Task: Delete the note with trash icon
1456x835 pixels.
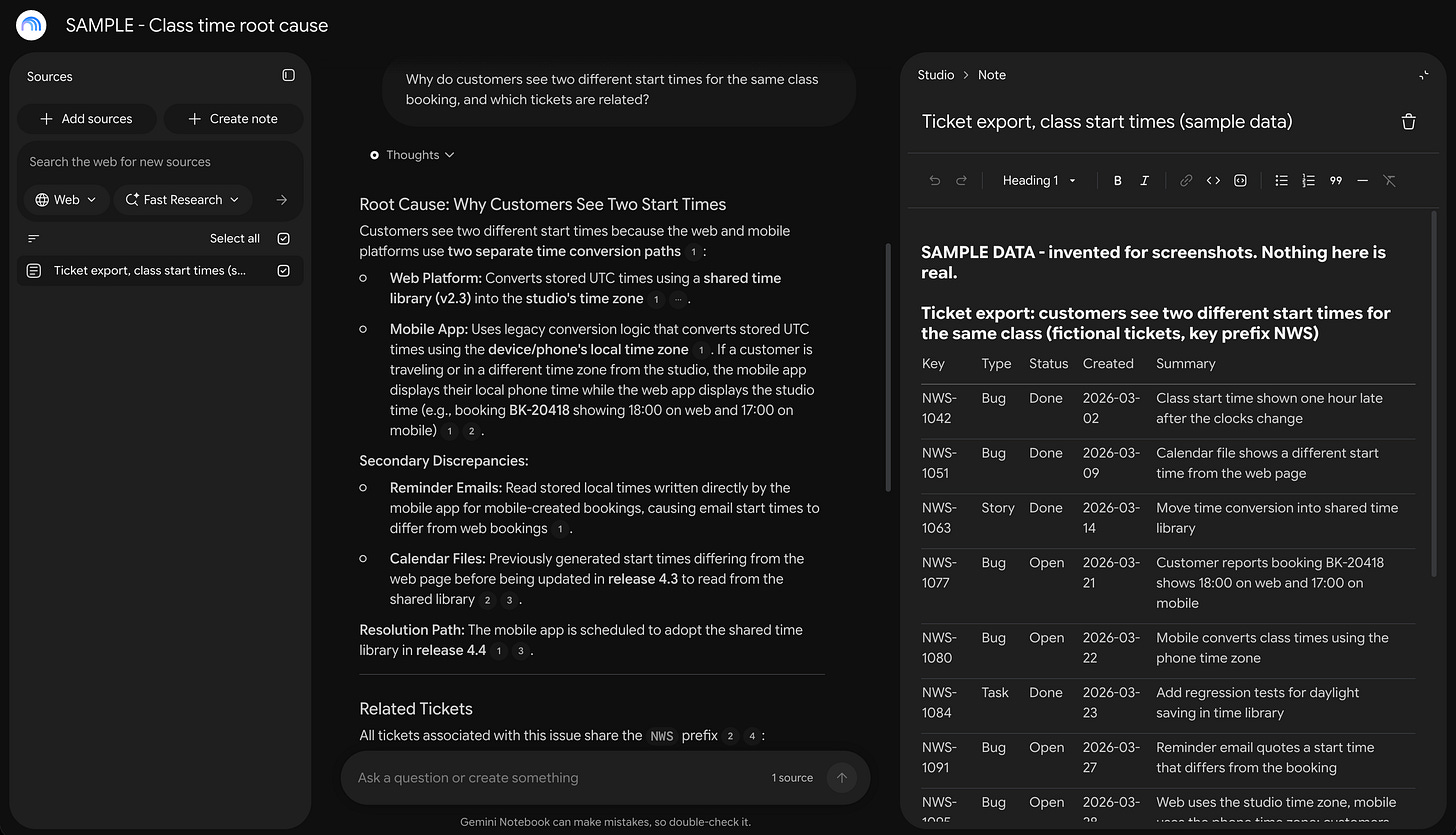Action: [1408, 122]
